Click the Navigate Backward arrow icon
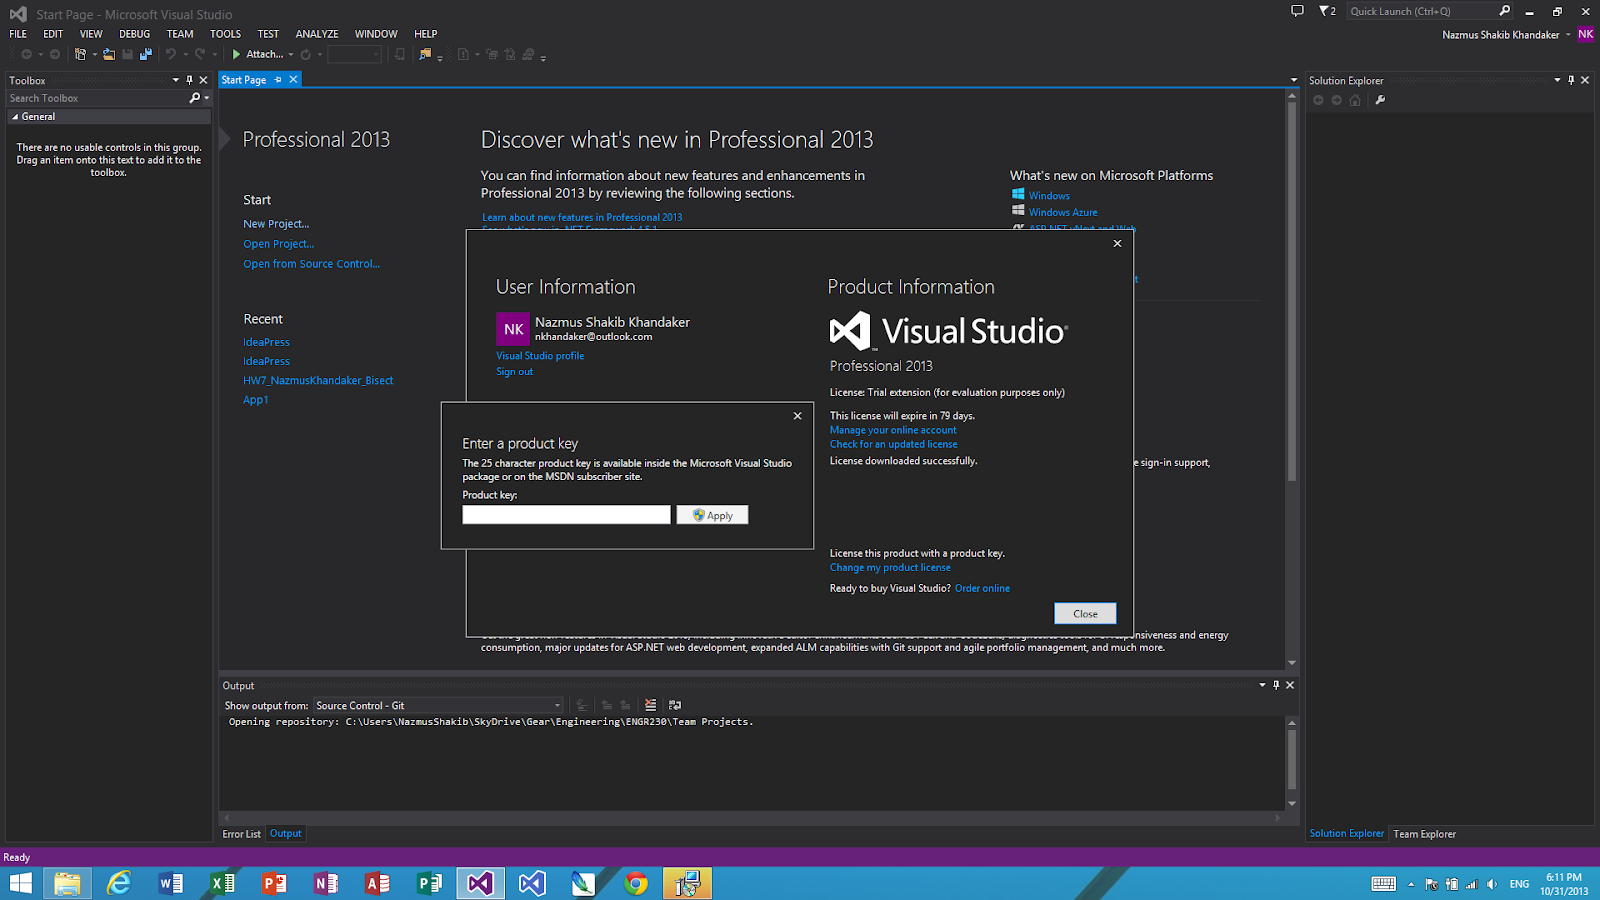 tap(26, 55)
